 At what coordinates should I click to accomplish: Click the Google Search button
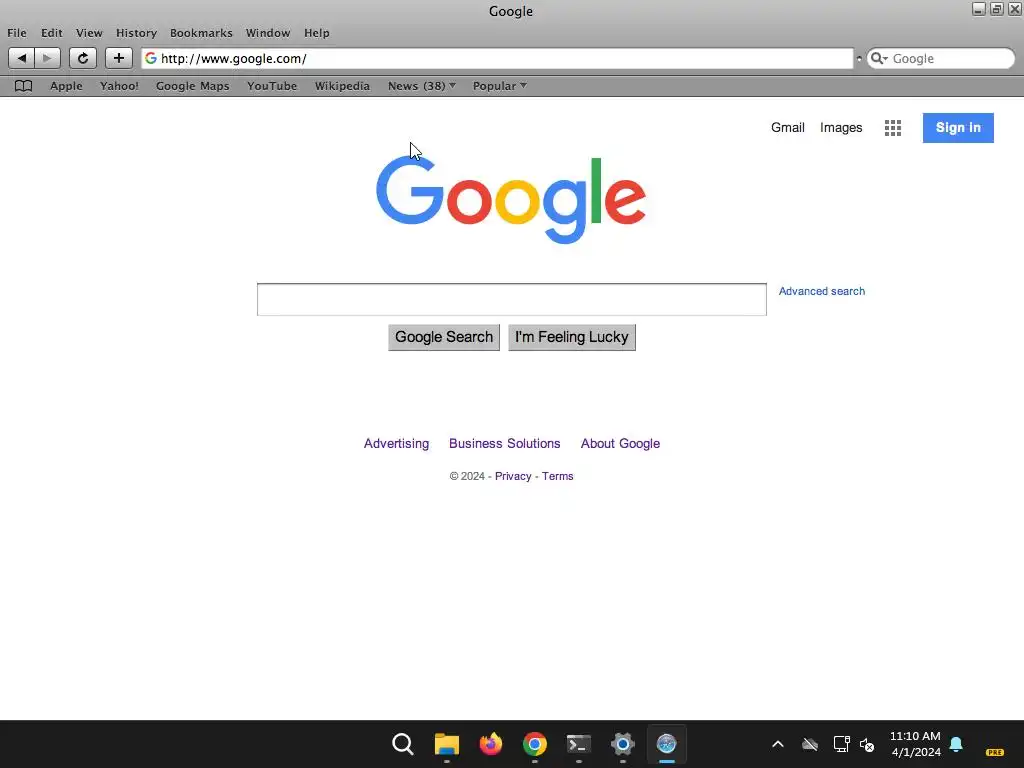pos(444,337)
